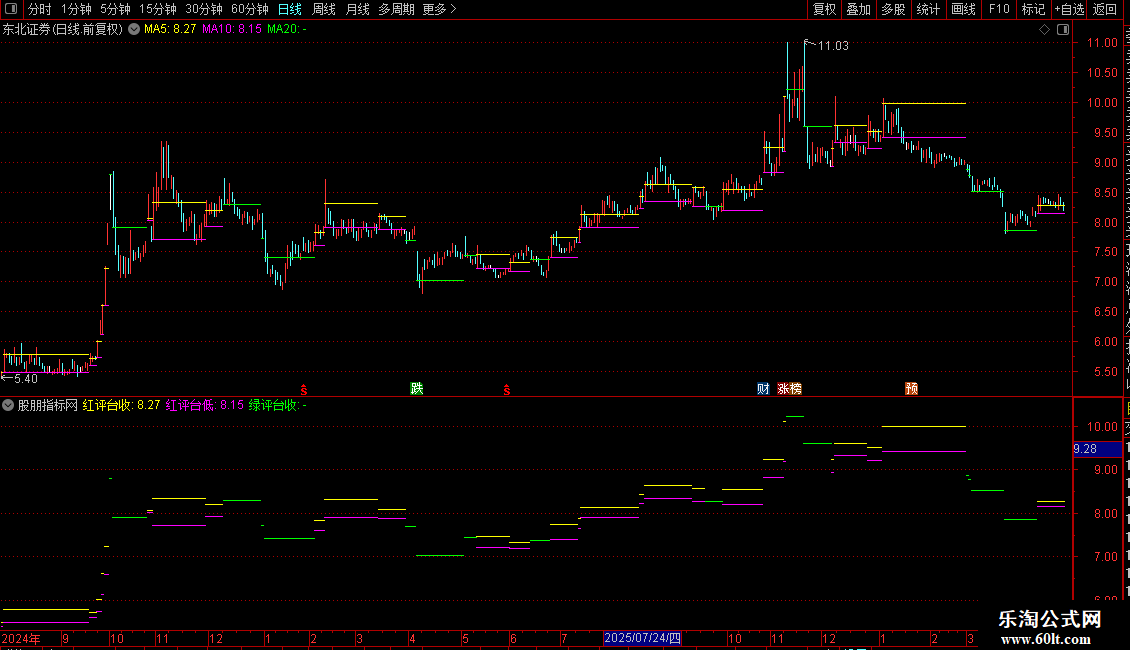Click the 东北证券(日线.前复权) title
Image resolution: width=1130 pixels, height=650 pixels.
point(63,30)
